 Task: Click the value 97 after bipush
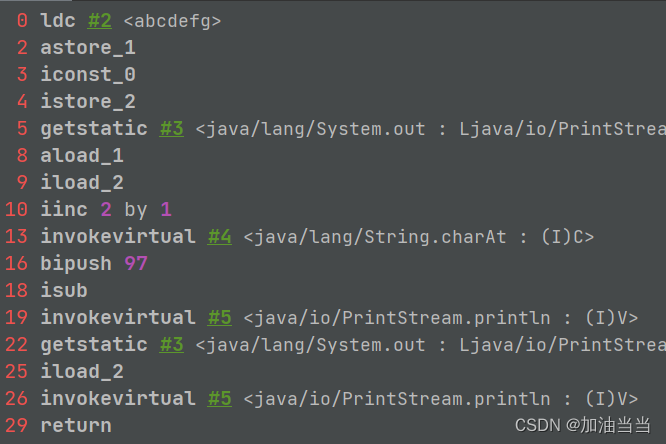pos(136,263)
